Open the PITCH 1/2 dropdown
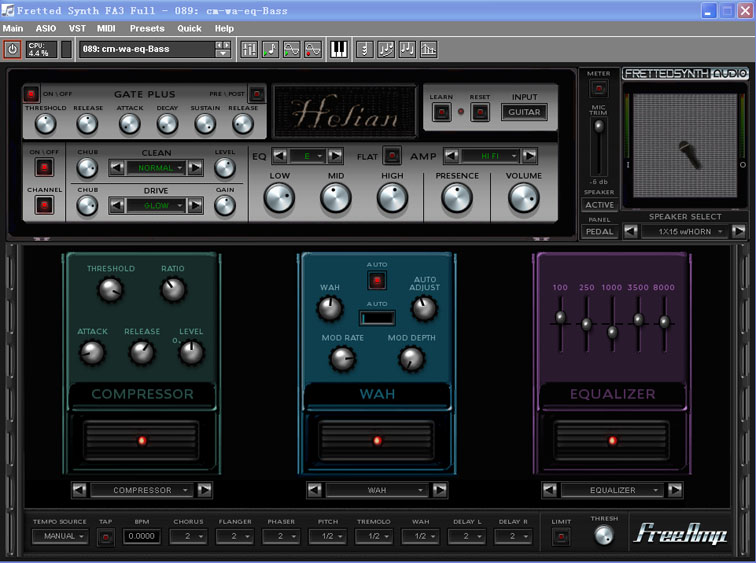The width and height of the screenshot is (756, 563). pos(328,536)
